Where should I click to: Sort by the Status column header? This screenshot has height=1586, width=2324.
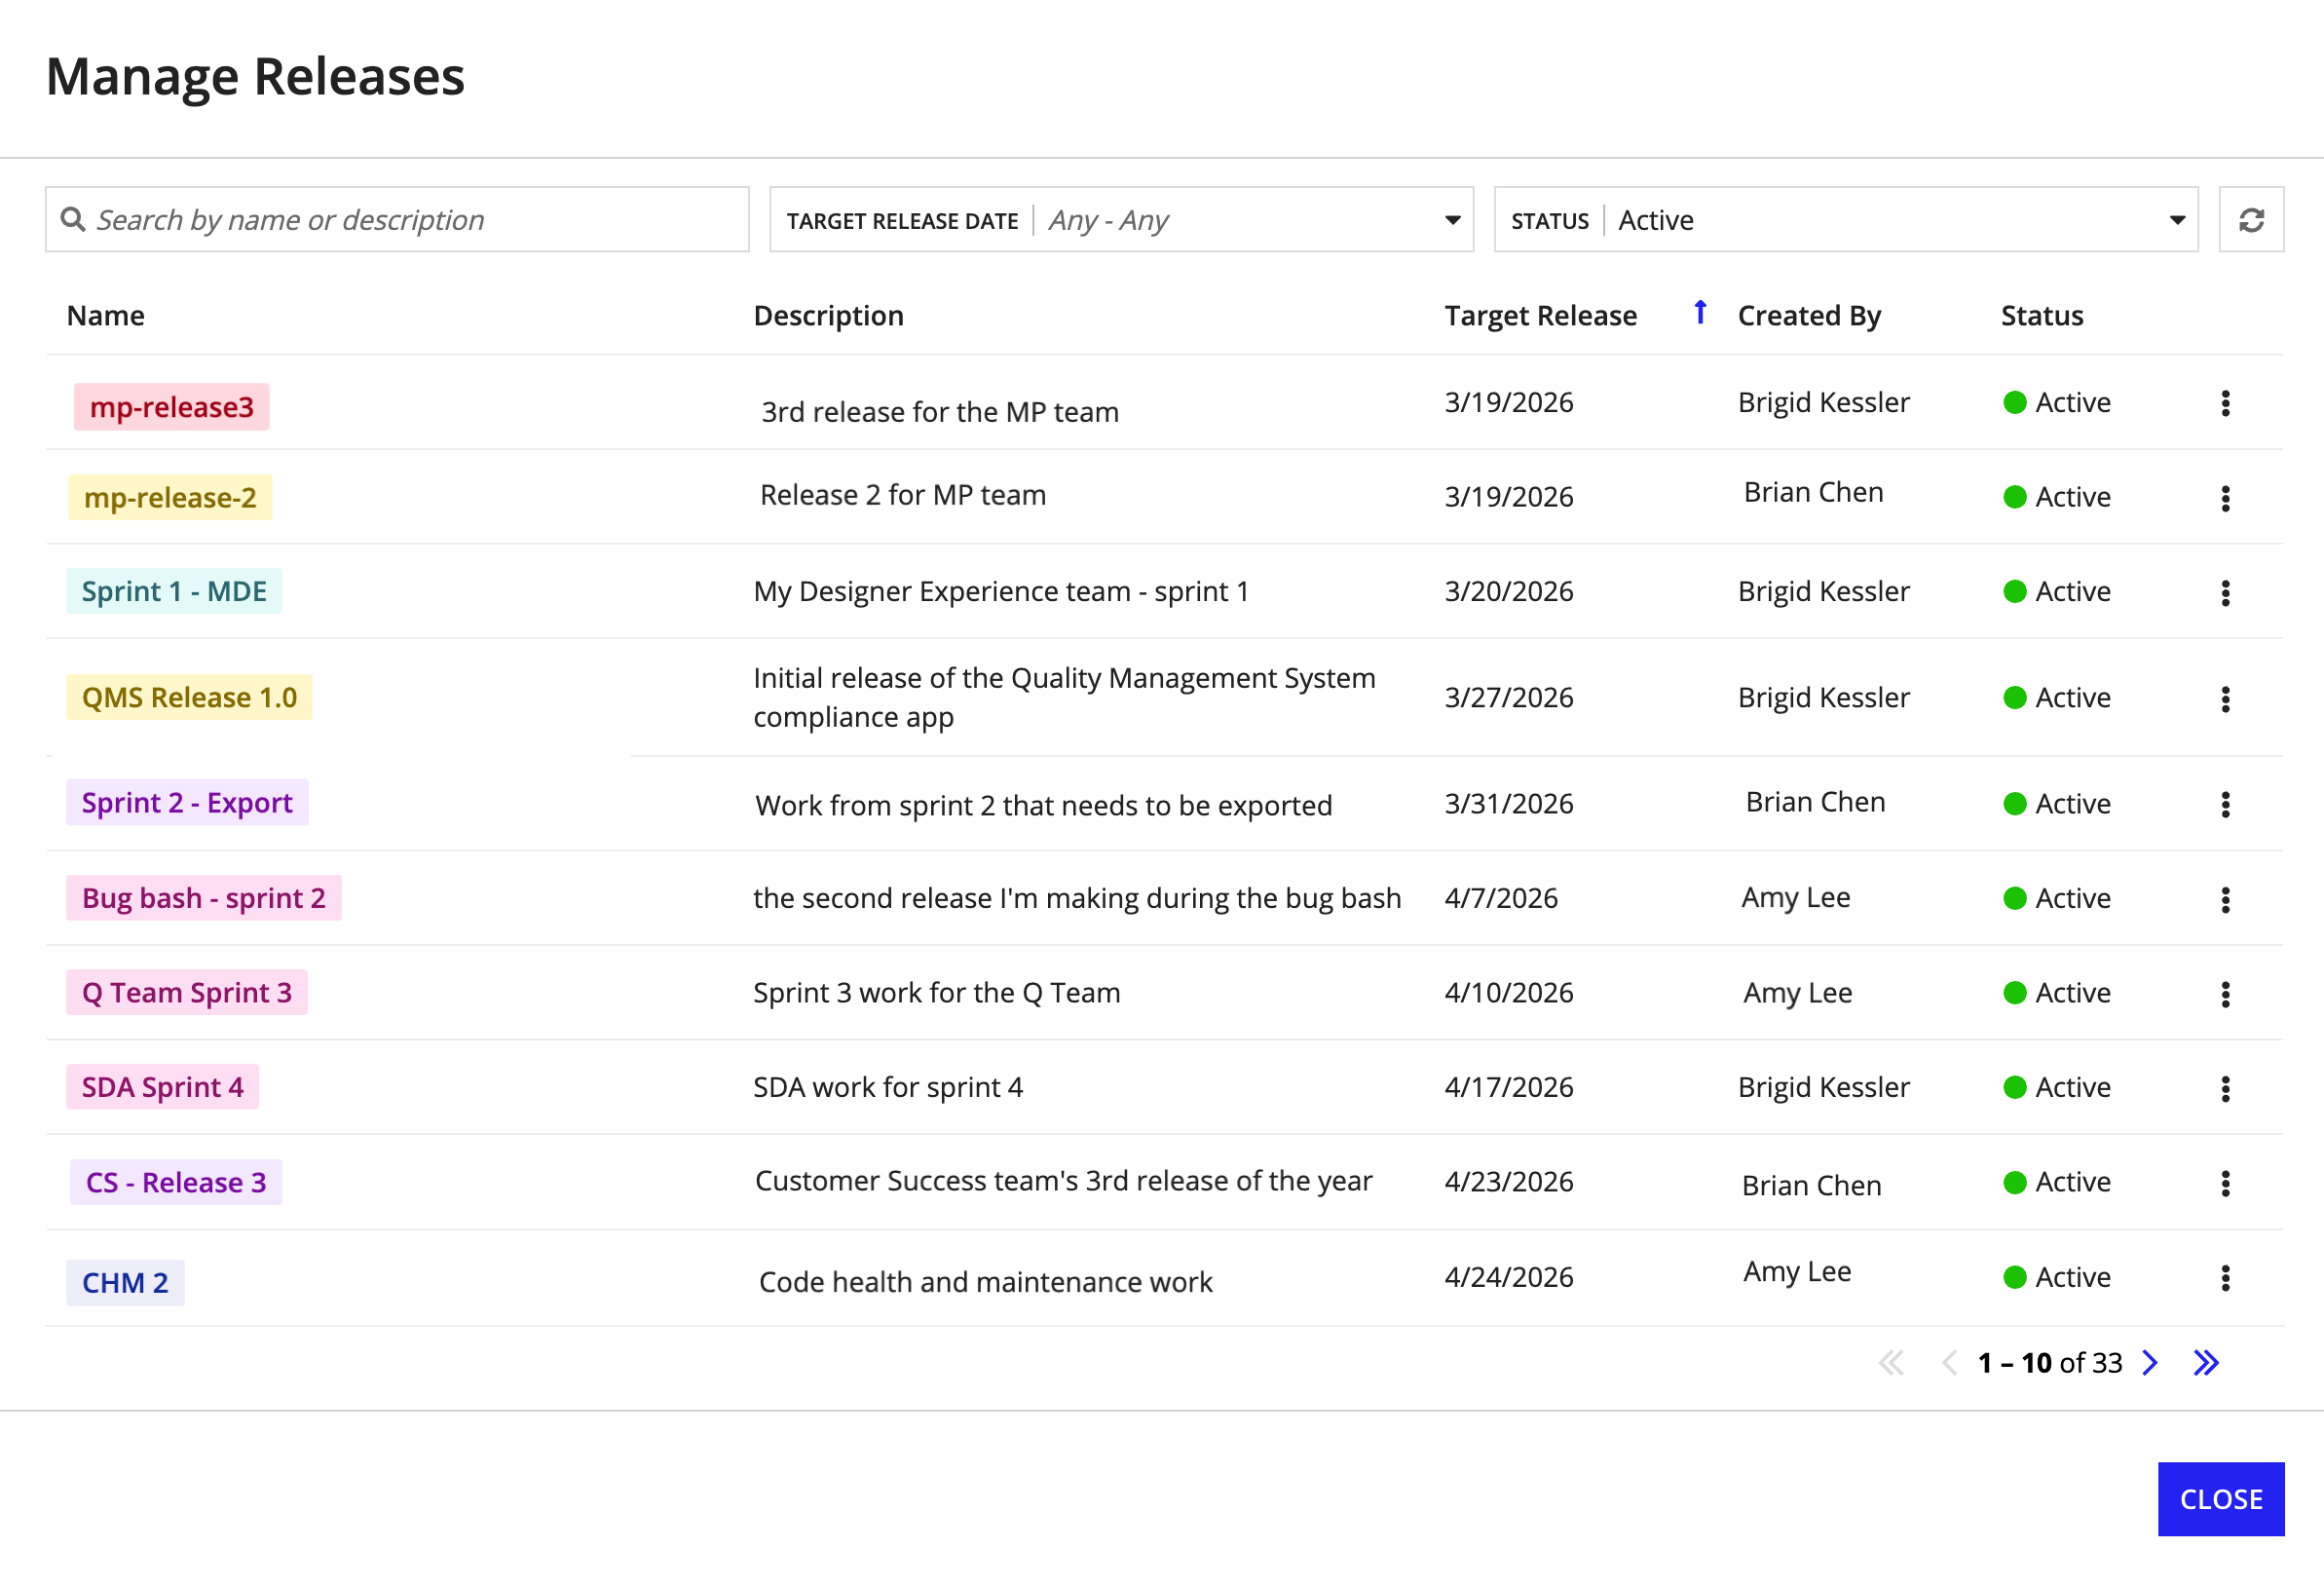click(2042, 315)
